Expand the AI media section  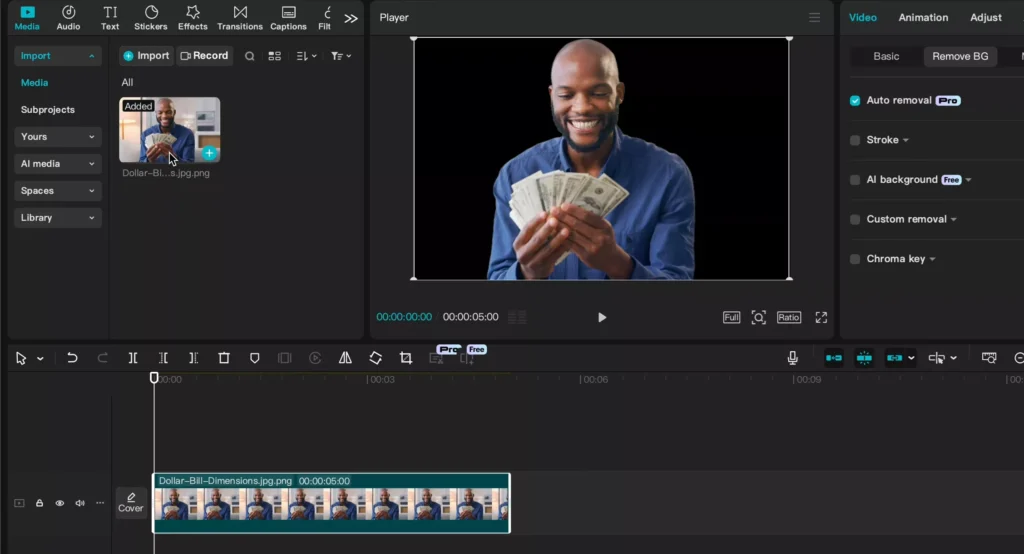57,163
